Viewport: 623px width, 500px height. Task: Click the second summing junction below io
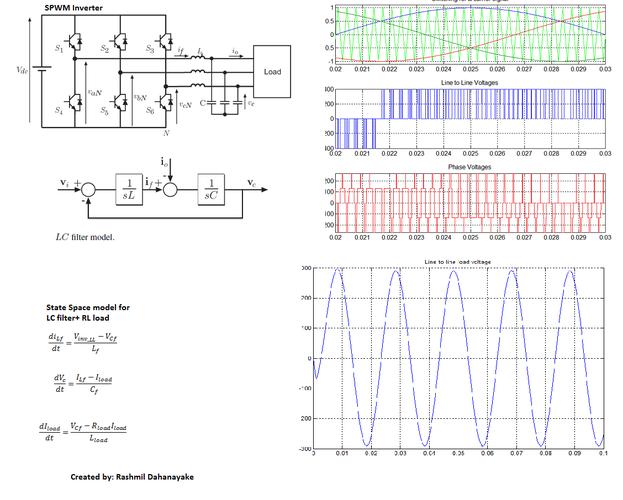[170, 190]
